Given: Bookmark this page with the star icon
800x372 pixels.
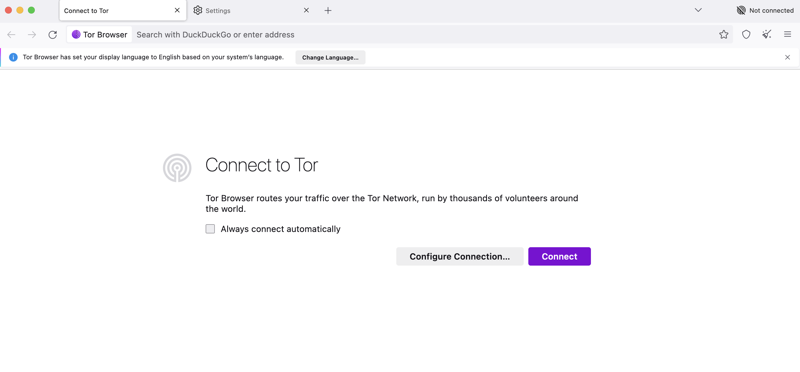Looking at the screenshot, I should pos(723,35).
